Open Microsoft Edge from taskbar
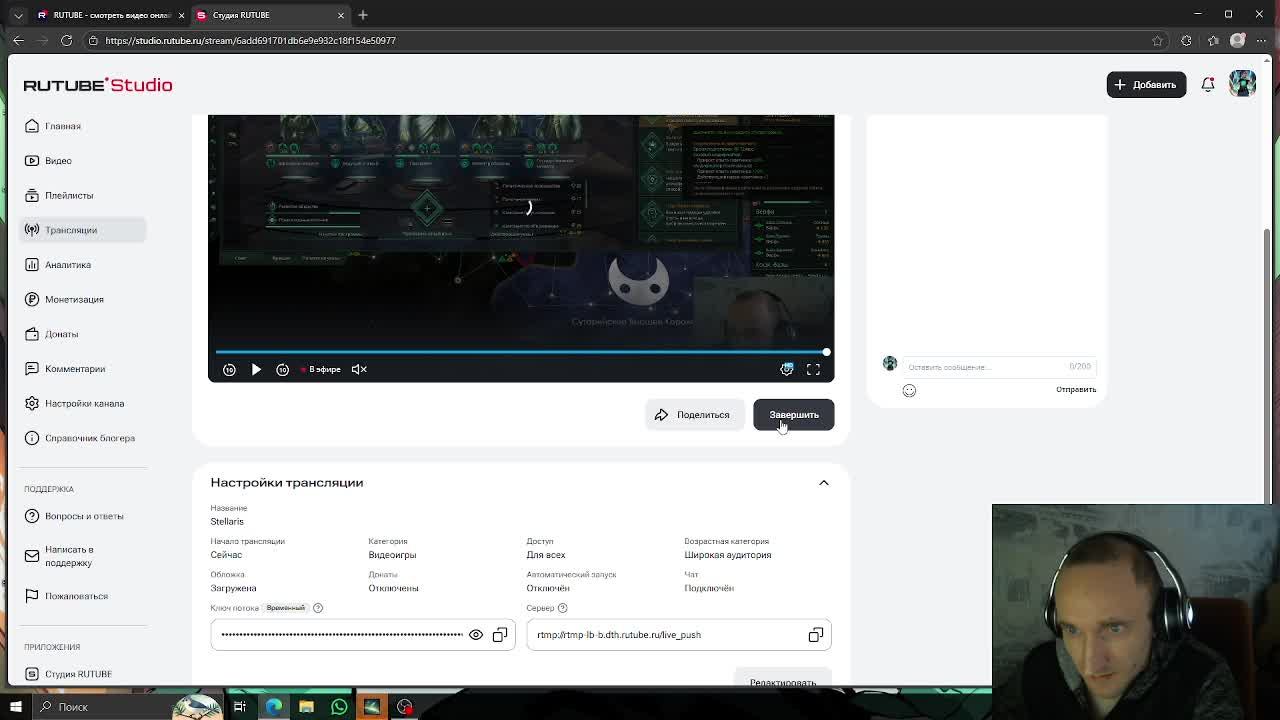 pos(273,707)
